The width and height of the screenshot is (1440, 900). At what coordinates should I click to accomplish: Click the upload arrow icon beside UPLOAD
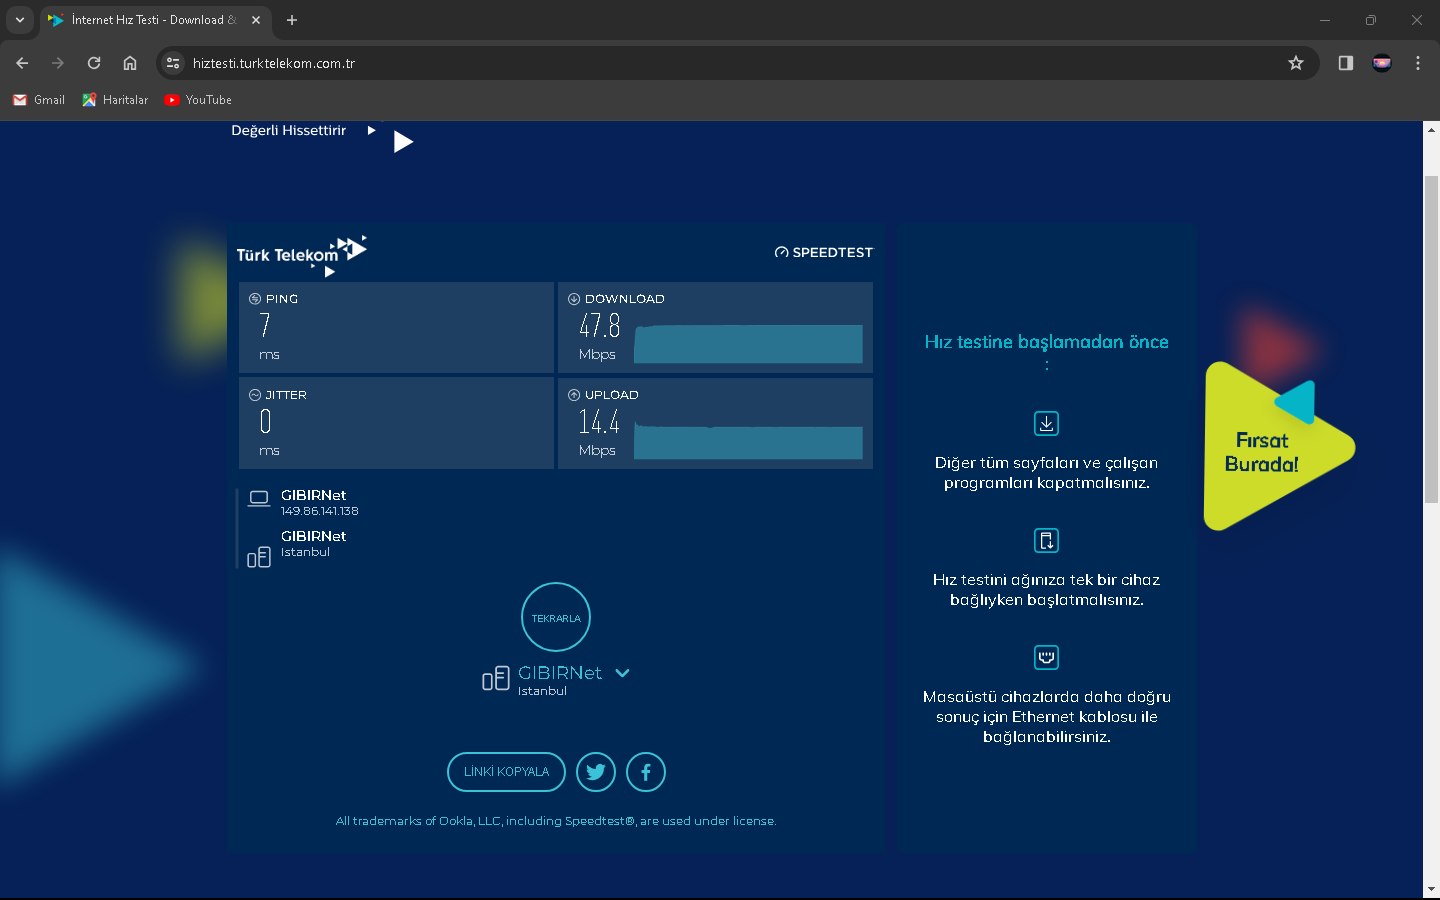tap(574, 395)
